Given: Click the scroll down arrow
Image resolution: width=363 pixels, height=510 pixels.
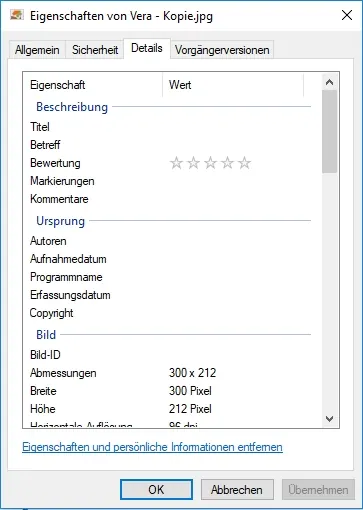Looking at the screenshot, I should 329,419.
